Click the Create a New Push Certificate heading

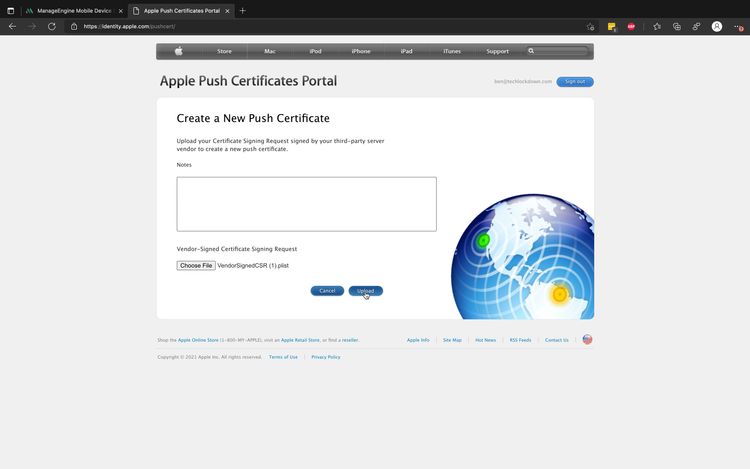[253, 118]
